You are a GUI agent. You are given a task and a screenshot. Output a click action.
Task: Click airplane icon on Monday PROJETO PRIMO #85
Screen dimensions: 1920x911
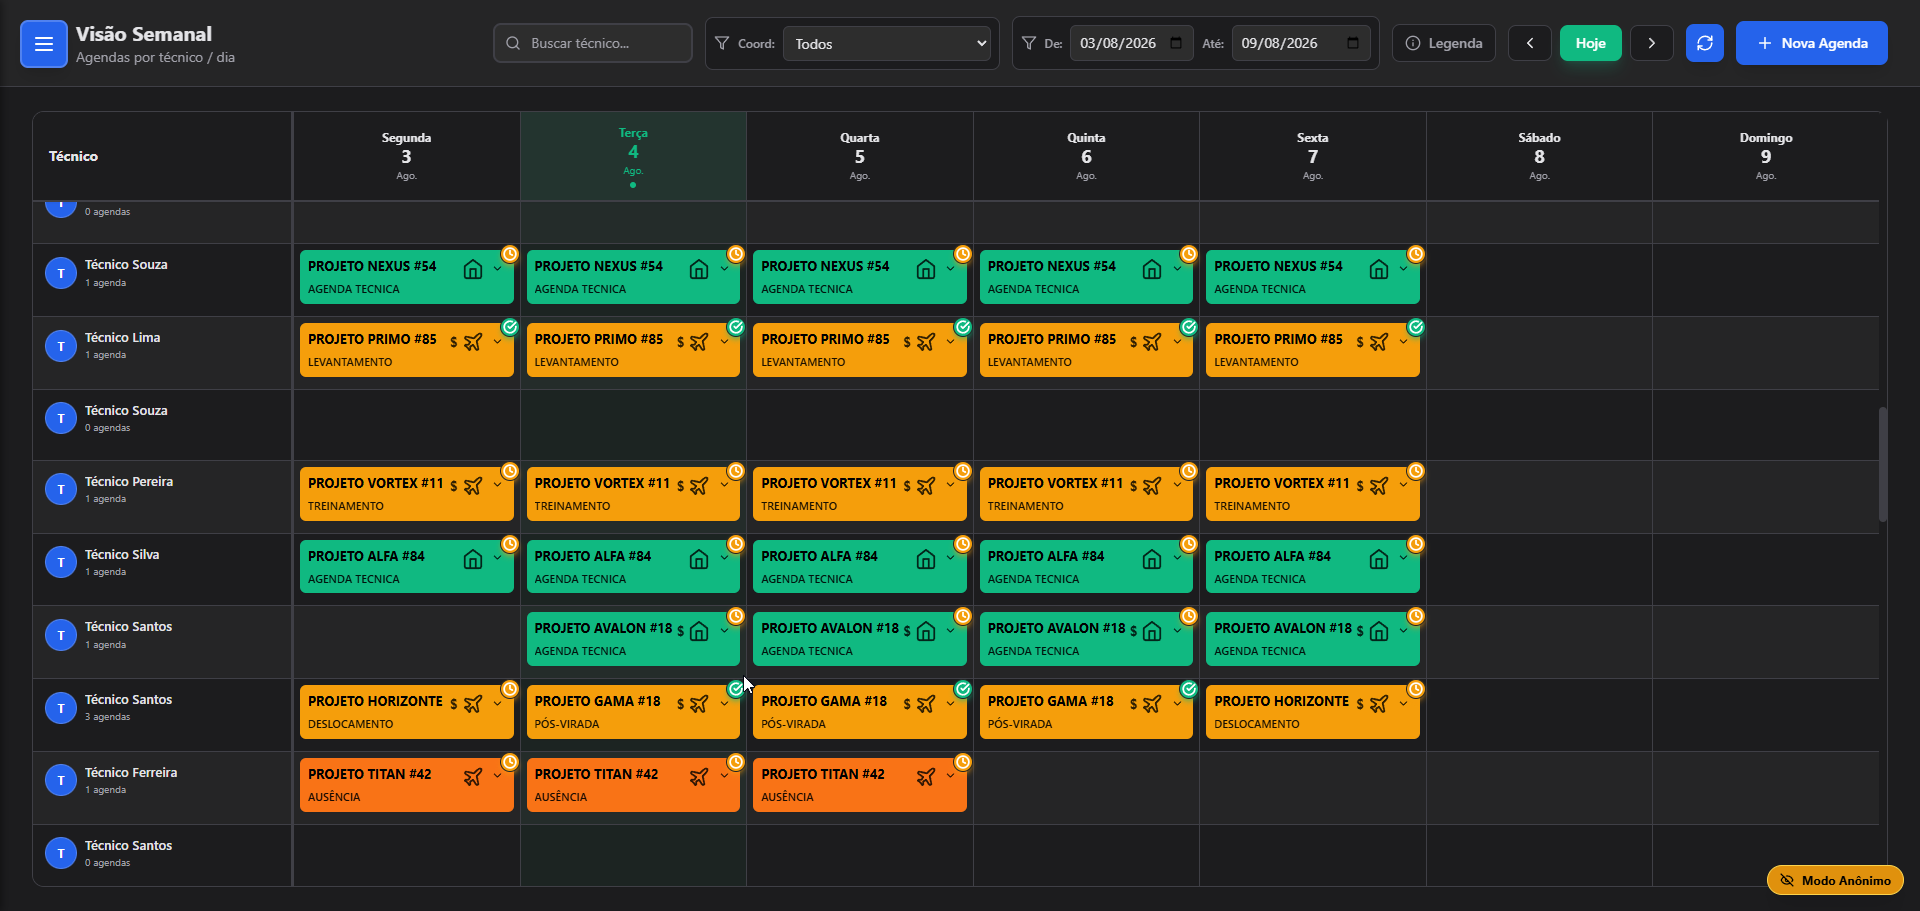[x=473, y=342]
